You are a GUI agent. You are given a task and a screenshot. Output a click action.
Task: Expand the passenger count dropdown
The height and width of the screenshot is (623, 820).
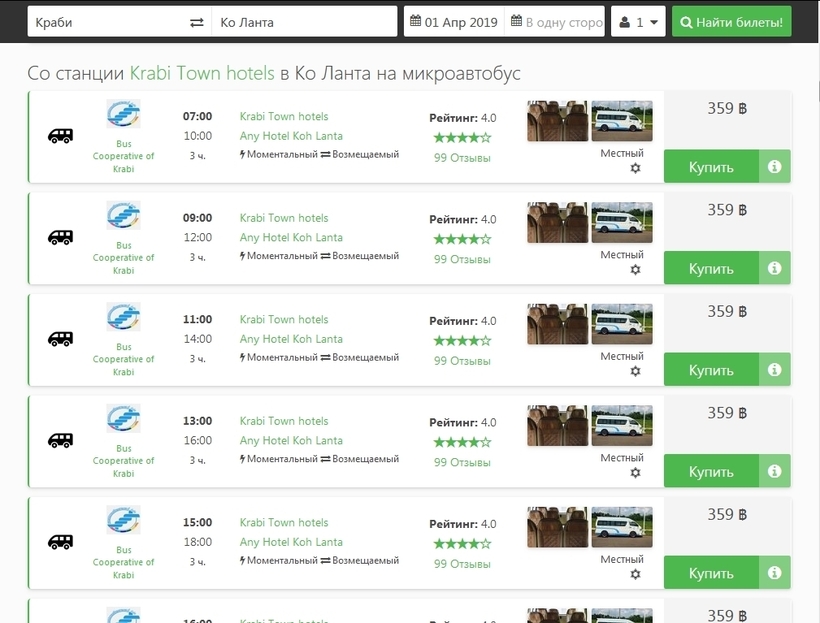(638, 22)
